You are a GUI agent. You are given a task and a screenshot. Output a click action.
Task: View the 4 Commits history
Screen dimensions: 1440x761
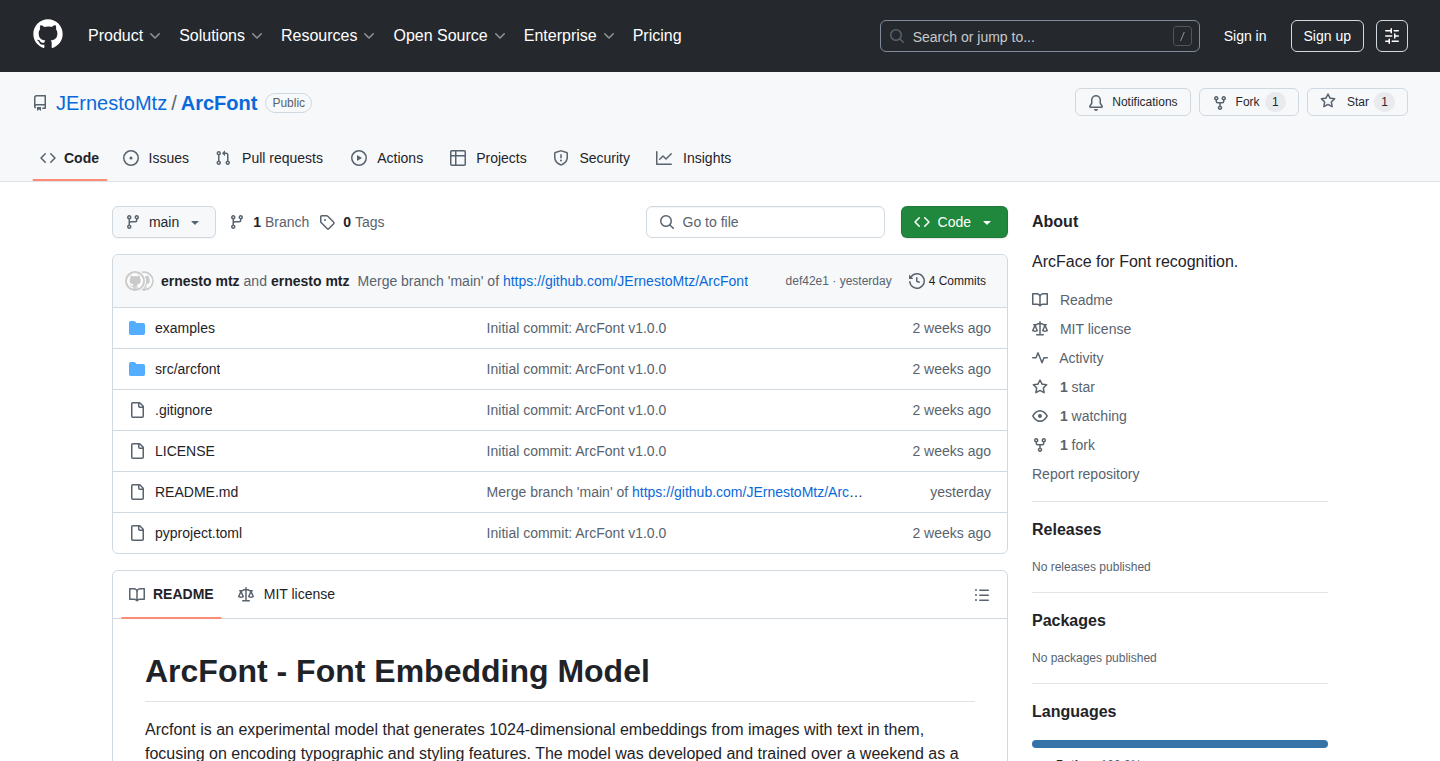click(x=947, y=281)
